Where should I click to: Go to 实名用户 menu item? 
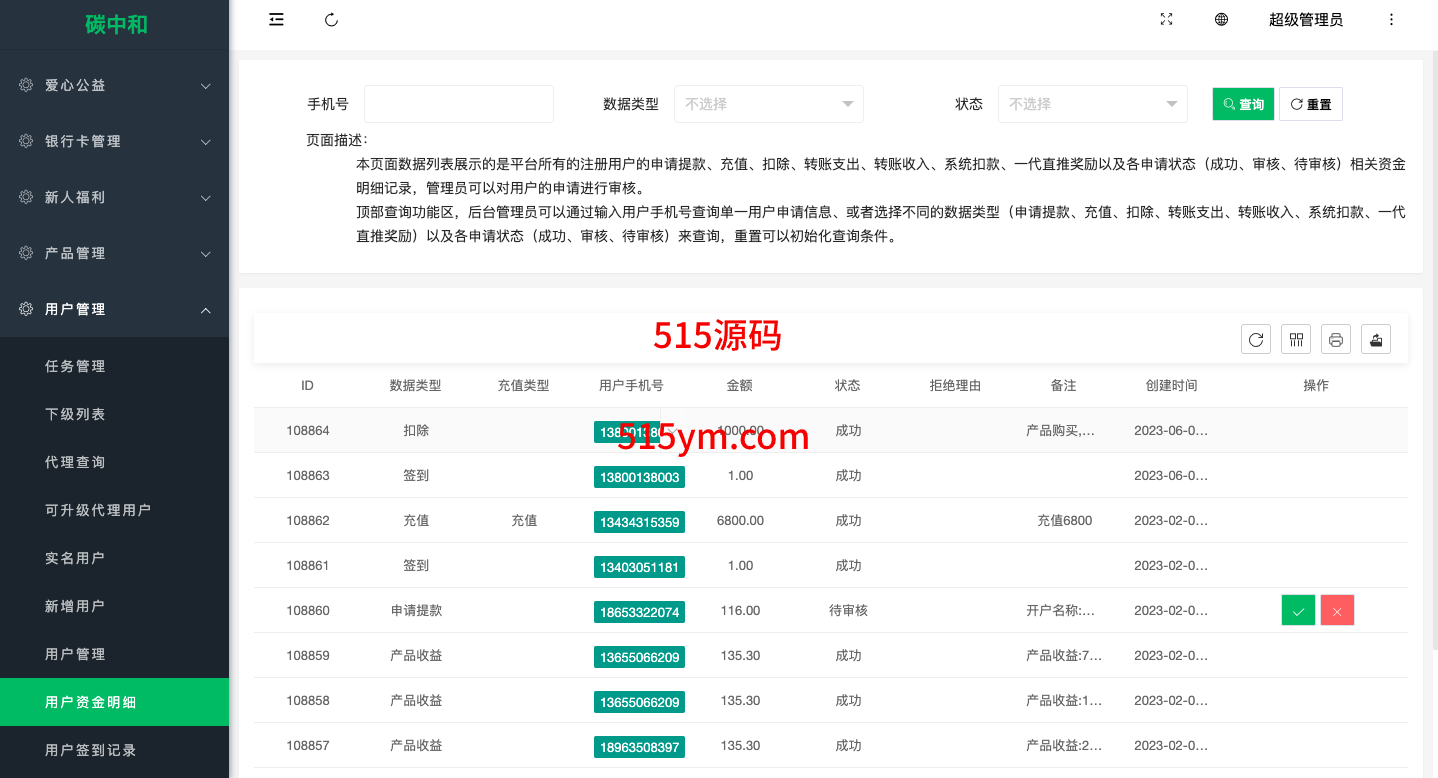[75, 558]
